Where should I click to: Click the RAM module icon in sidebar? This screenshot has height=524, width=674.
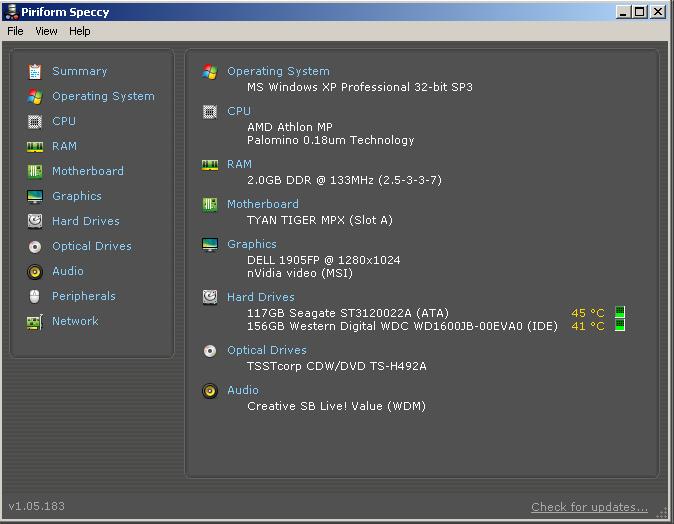click(35, 146)
